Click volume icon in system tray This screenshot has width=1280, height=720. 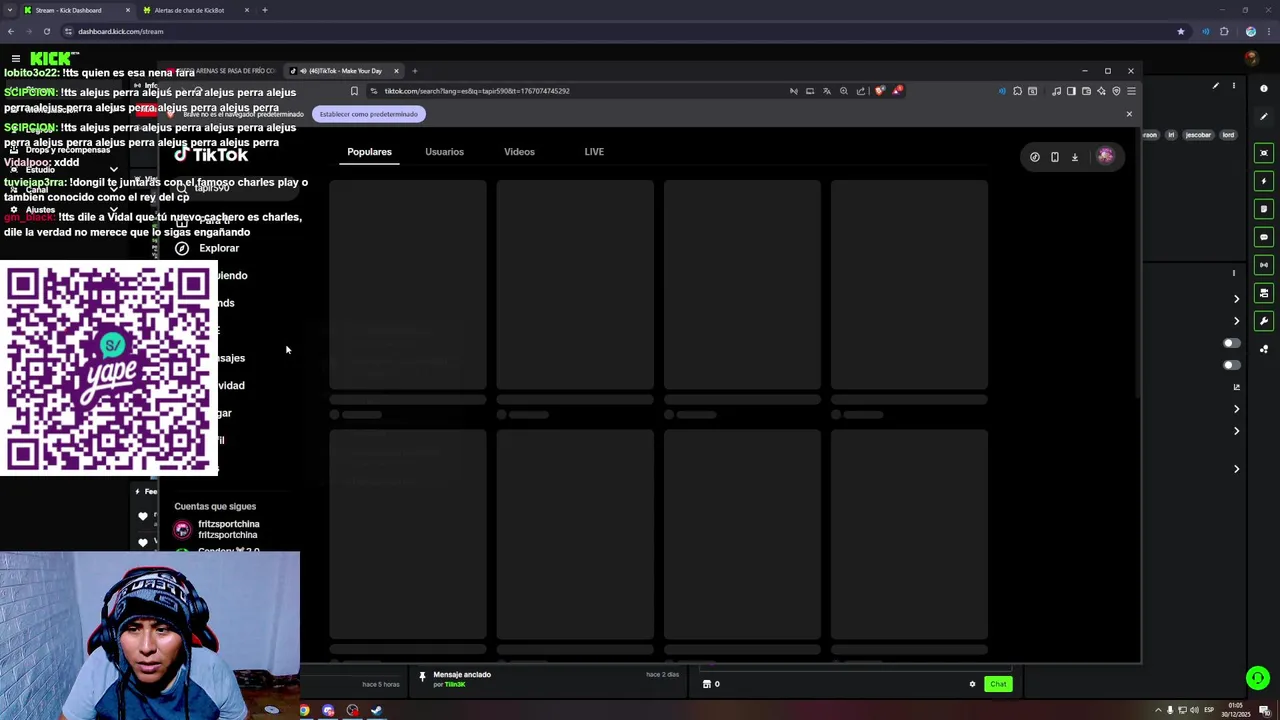(x=1194, y=711)
